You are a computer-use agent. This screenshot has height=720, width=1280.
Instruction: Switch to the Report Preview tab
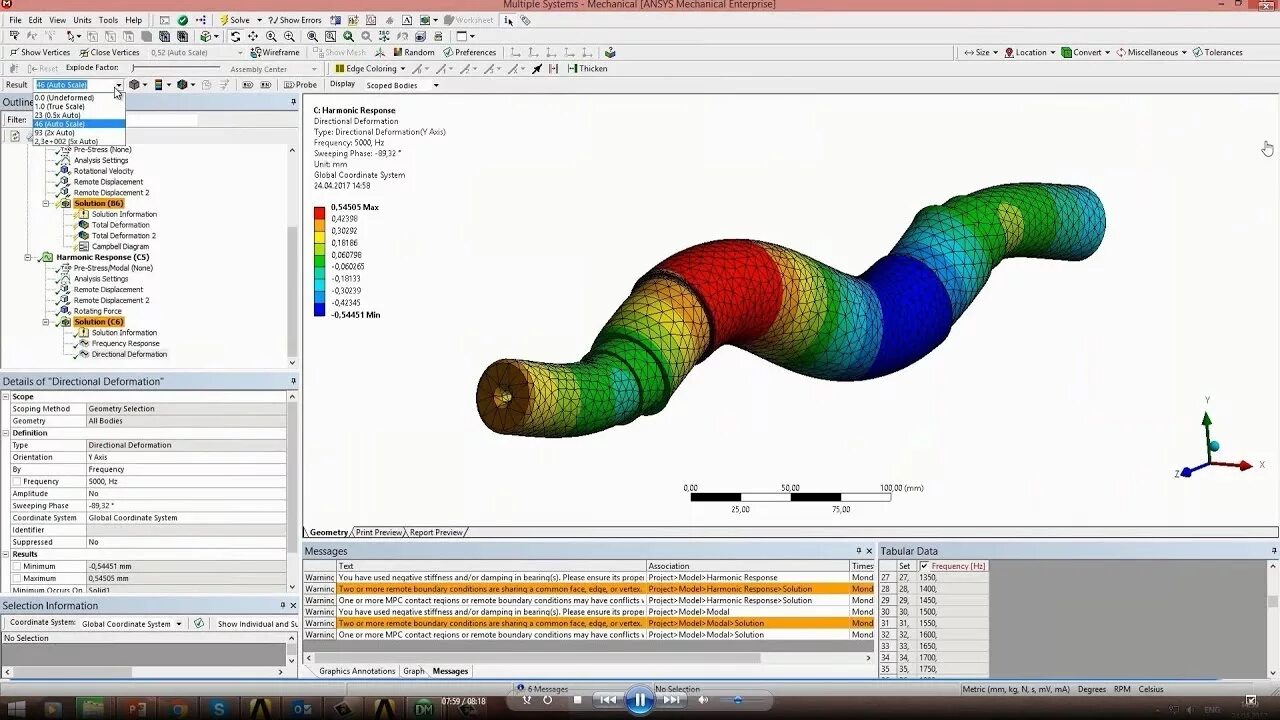tap(436, 532)
